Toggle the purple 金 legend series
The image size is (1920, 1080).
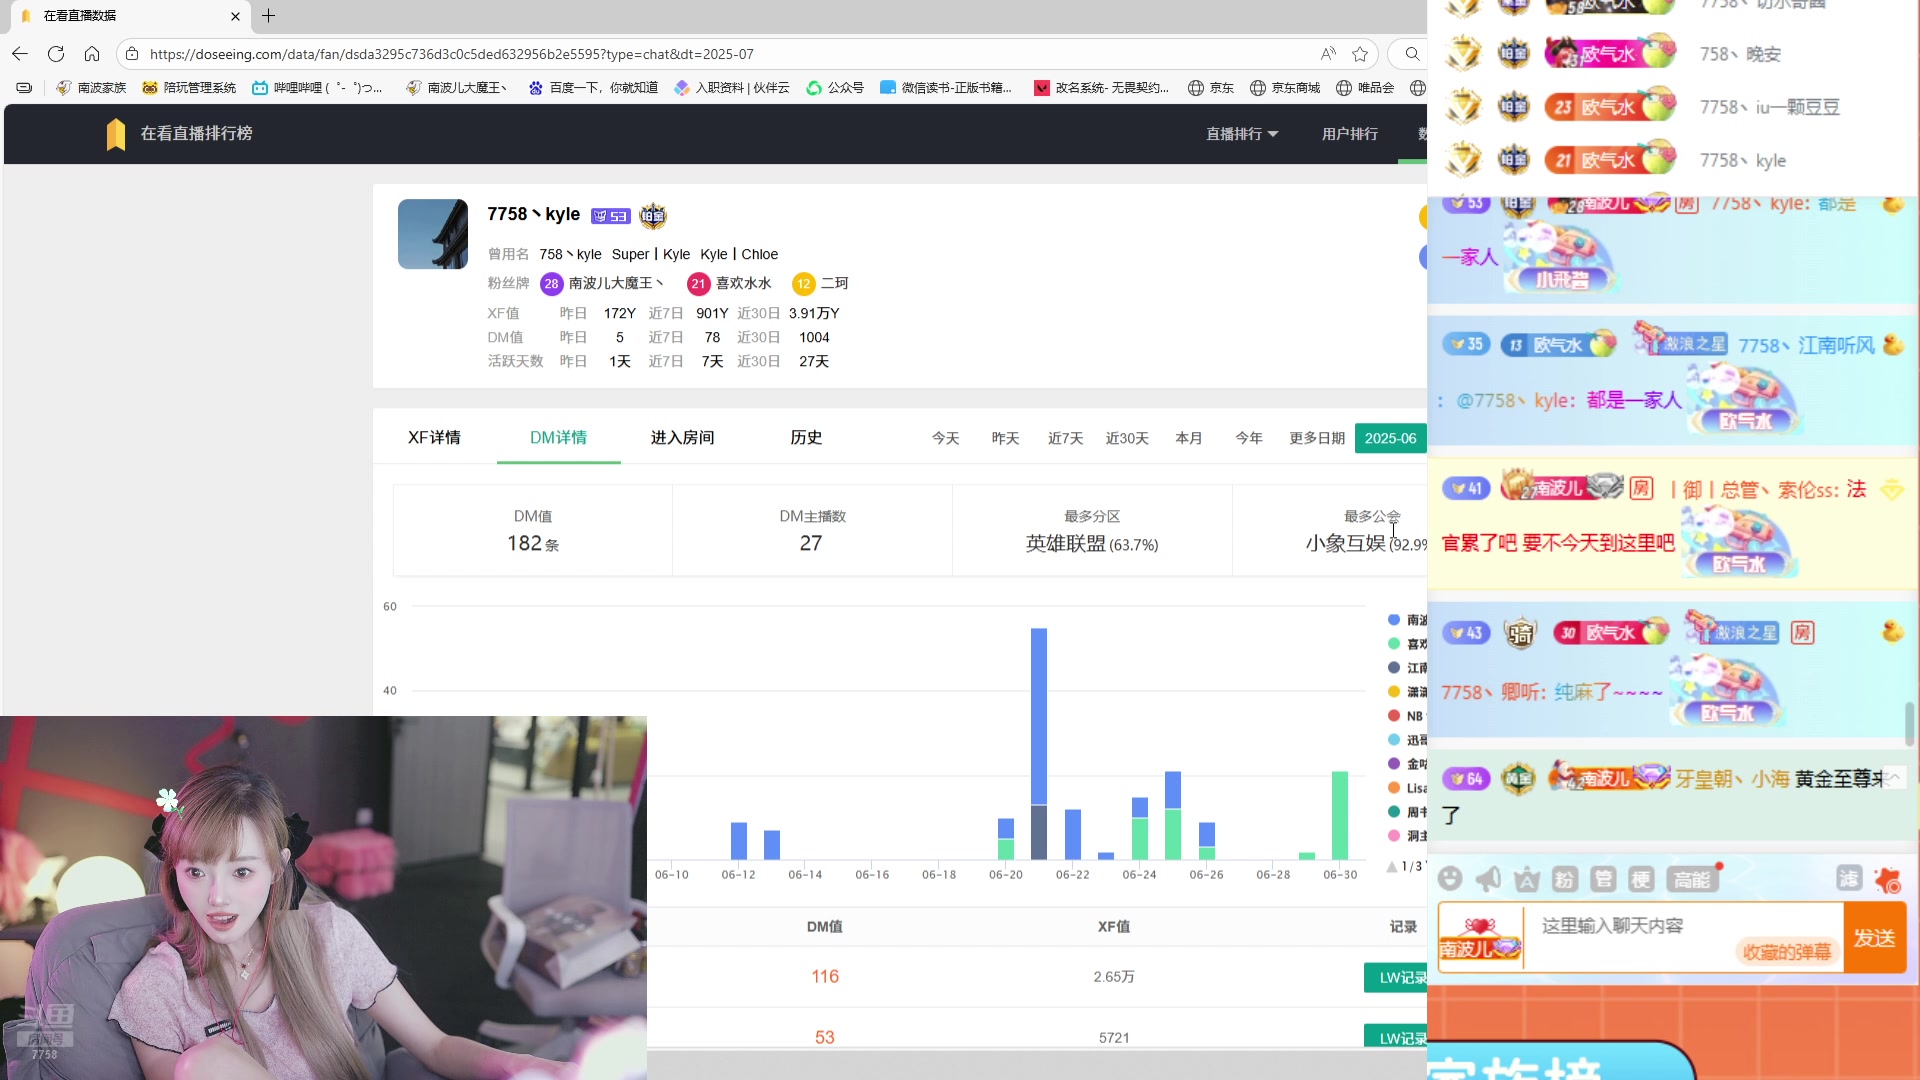tap(1408, 764)
